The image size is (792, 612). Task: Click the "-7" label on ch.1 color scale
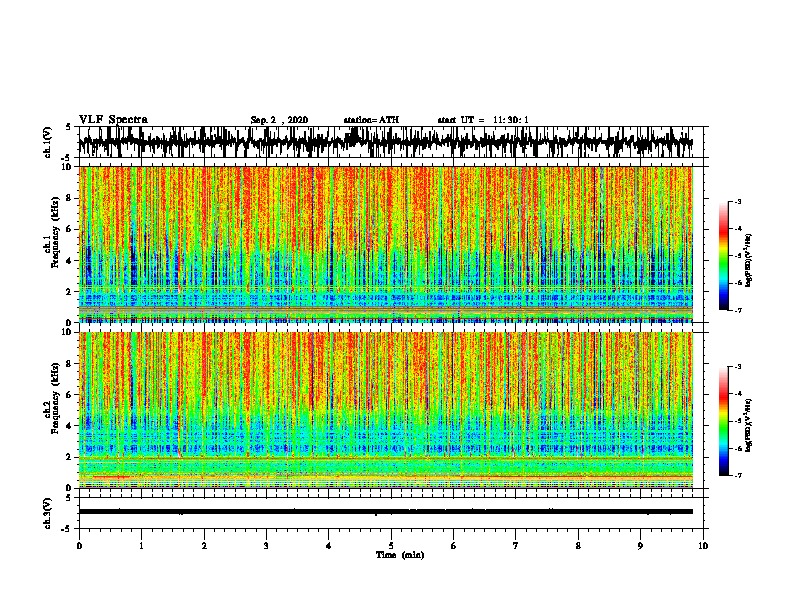737,310
